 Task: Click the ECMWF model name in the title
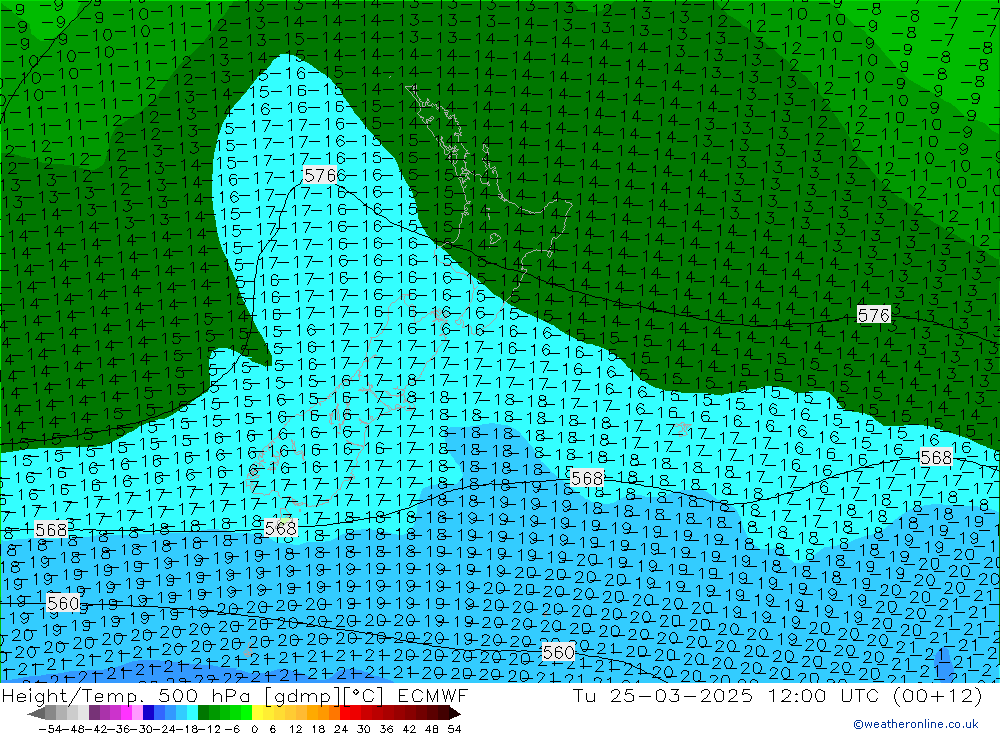click(x=432, y=695)
